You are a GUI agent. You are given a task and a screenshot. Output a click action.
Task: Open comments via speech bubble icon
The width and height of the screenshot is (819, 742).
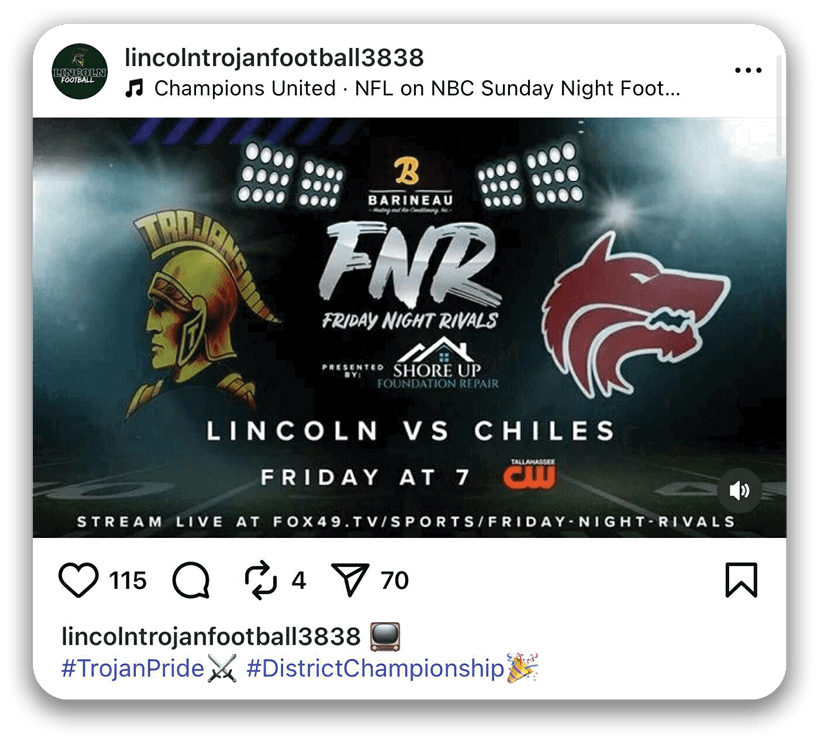pyautogui.click(x=191, y=580)
